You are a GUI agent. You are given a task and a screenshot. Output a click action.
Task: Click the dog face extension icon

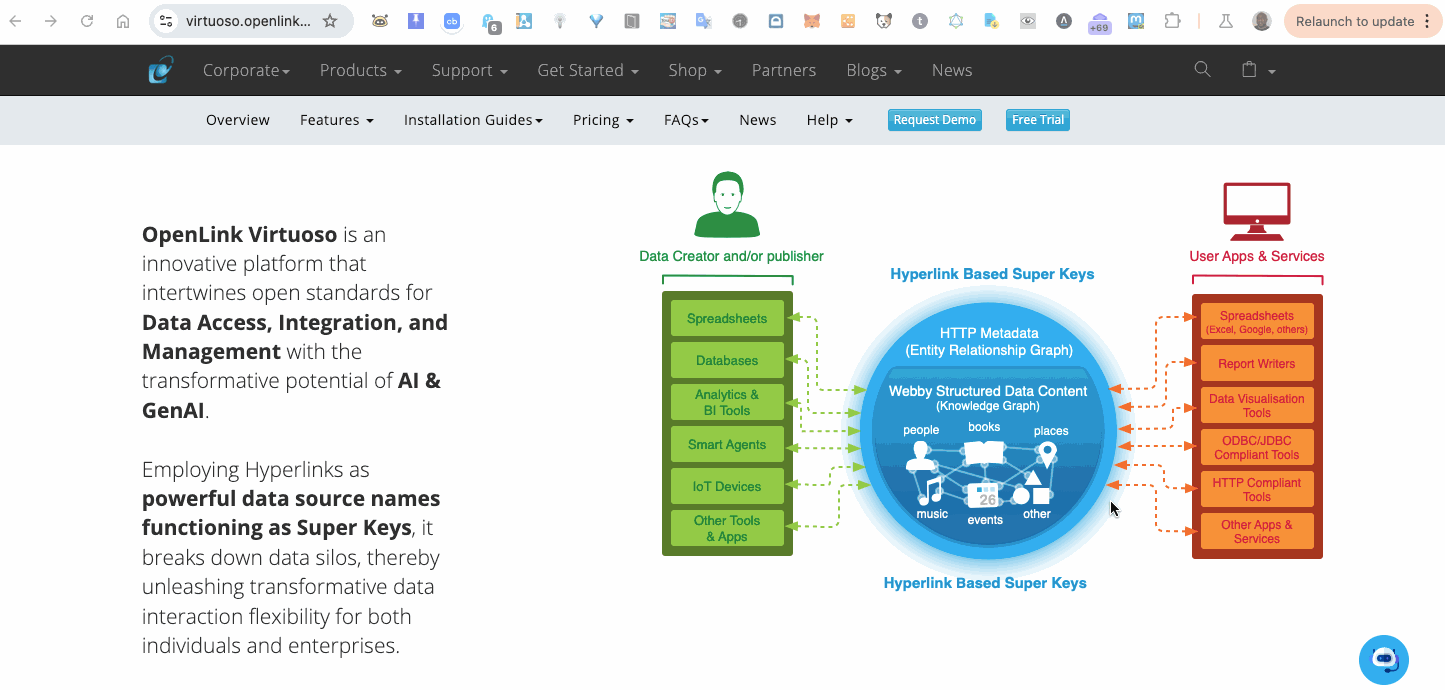coord(884,21)
